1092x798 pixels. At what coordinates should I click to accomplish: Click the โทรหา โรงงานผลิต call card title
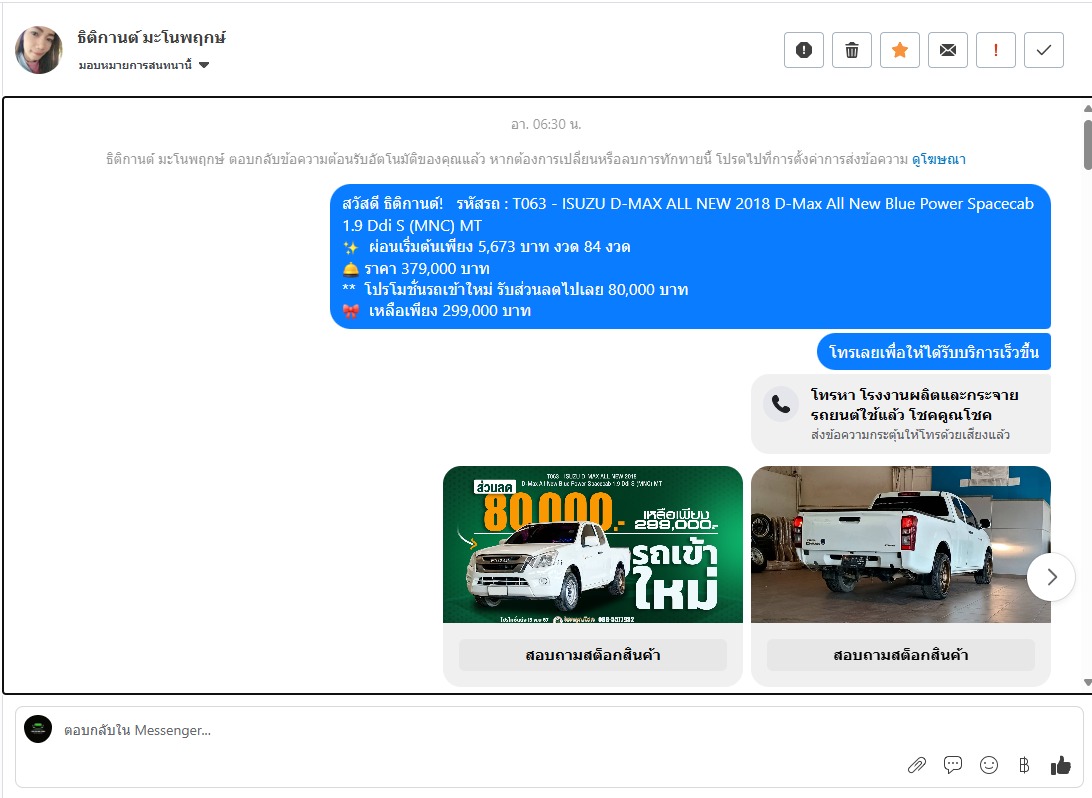point(914,405)
